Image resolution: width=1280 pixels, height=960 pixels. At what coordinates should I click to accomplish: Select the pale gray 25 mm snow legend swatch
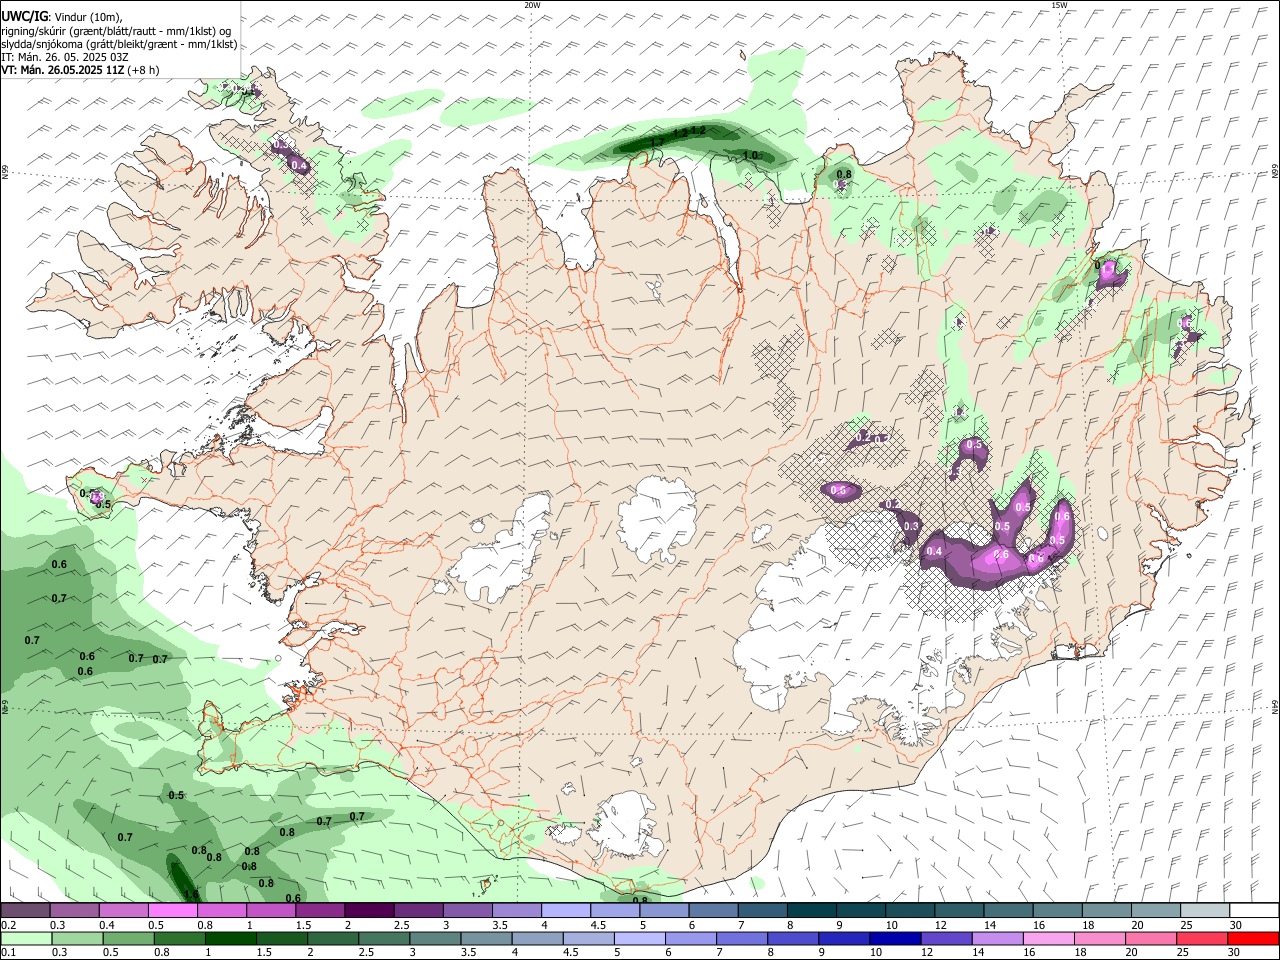pyautogui.click(x=1205, y=911)
